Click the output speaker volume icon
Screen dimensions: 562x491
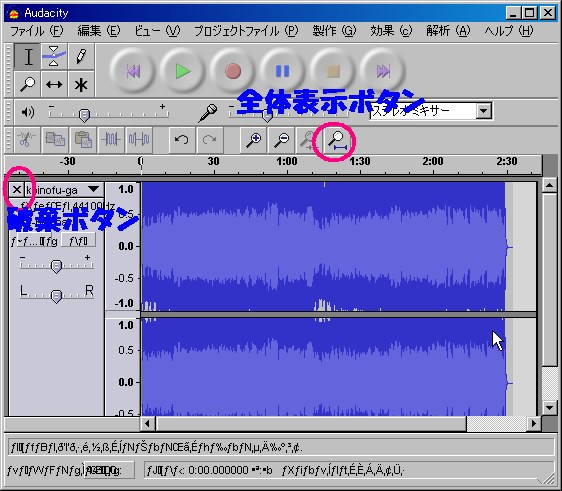tap(27, 113)
